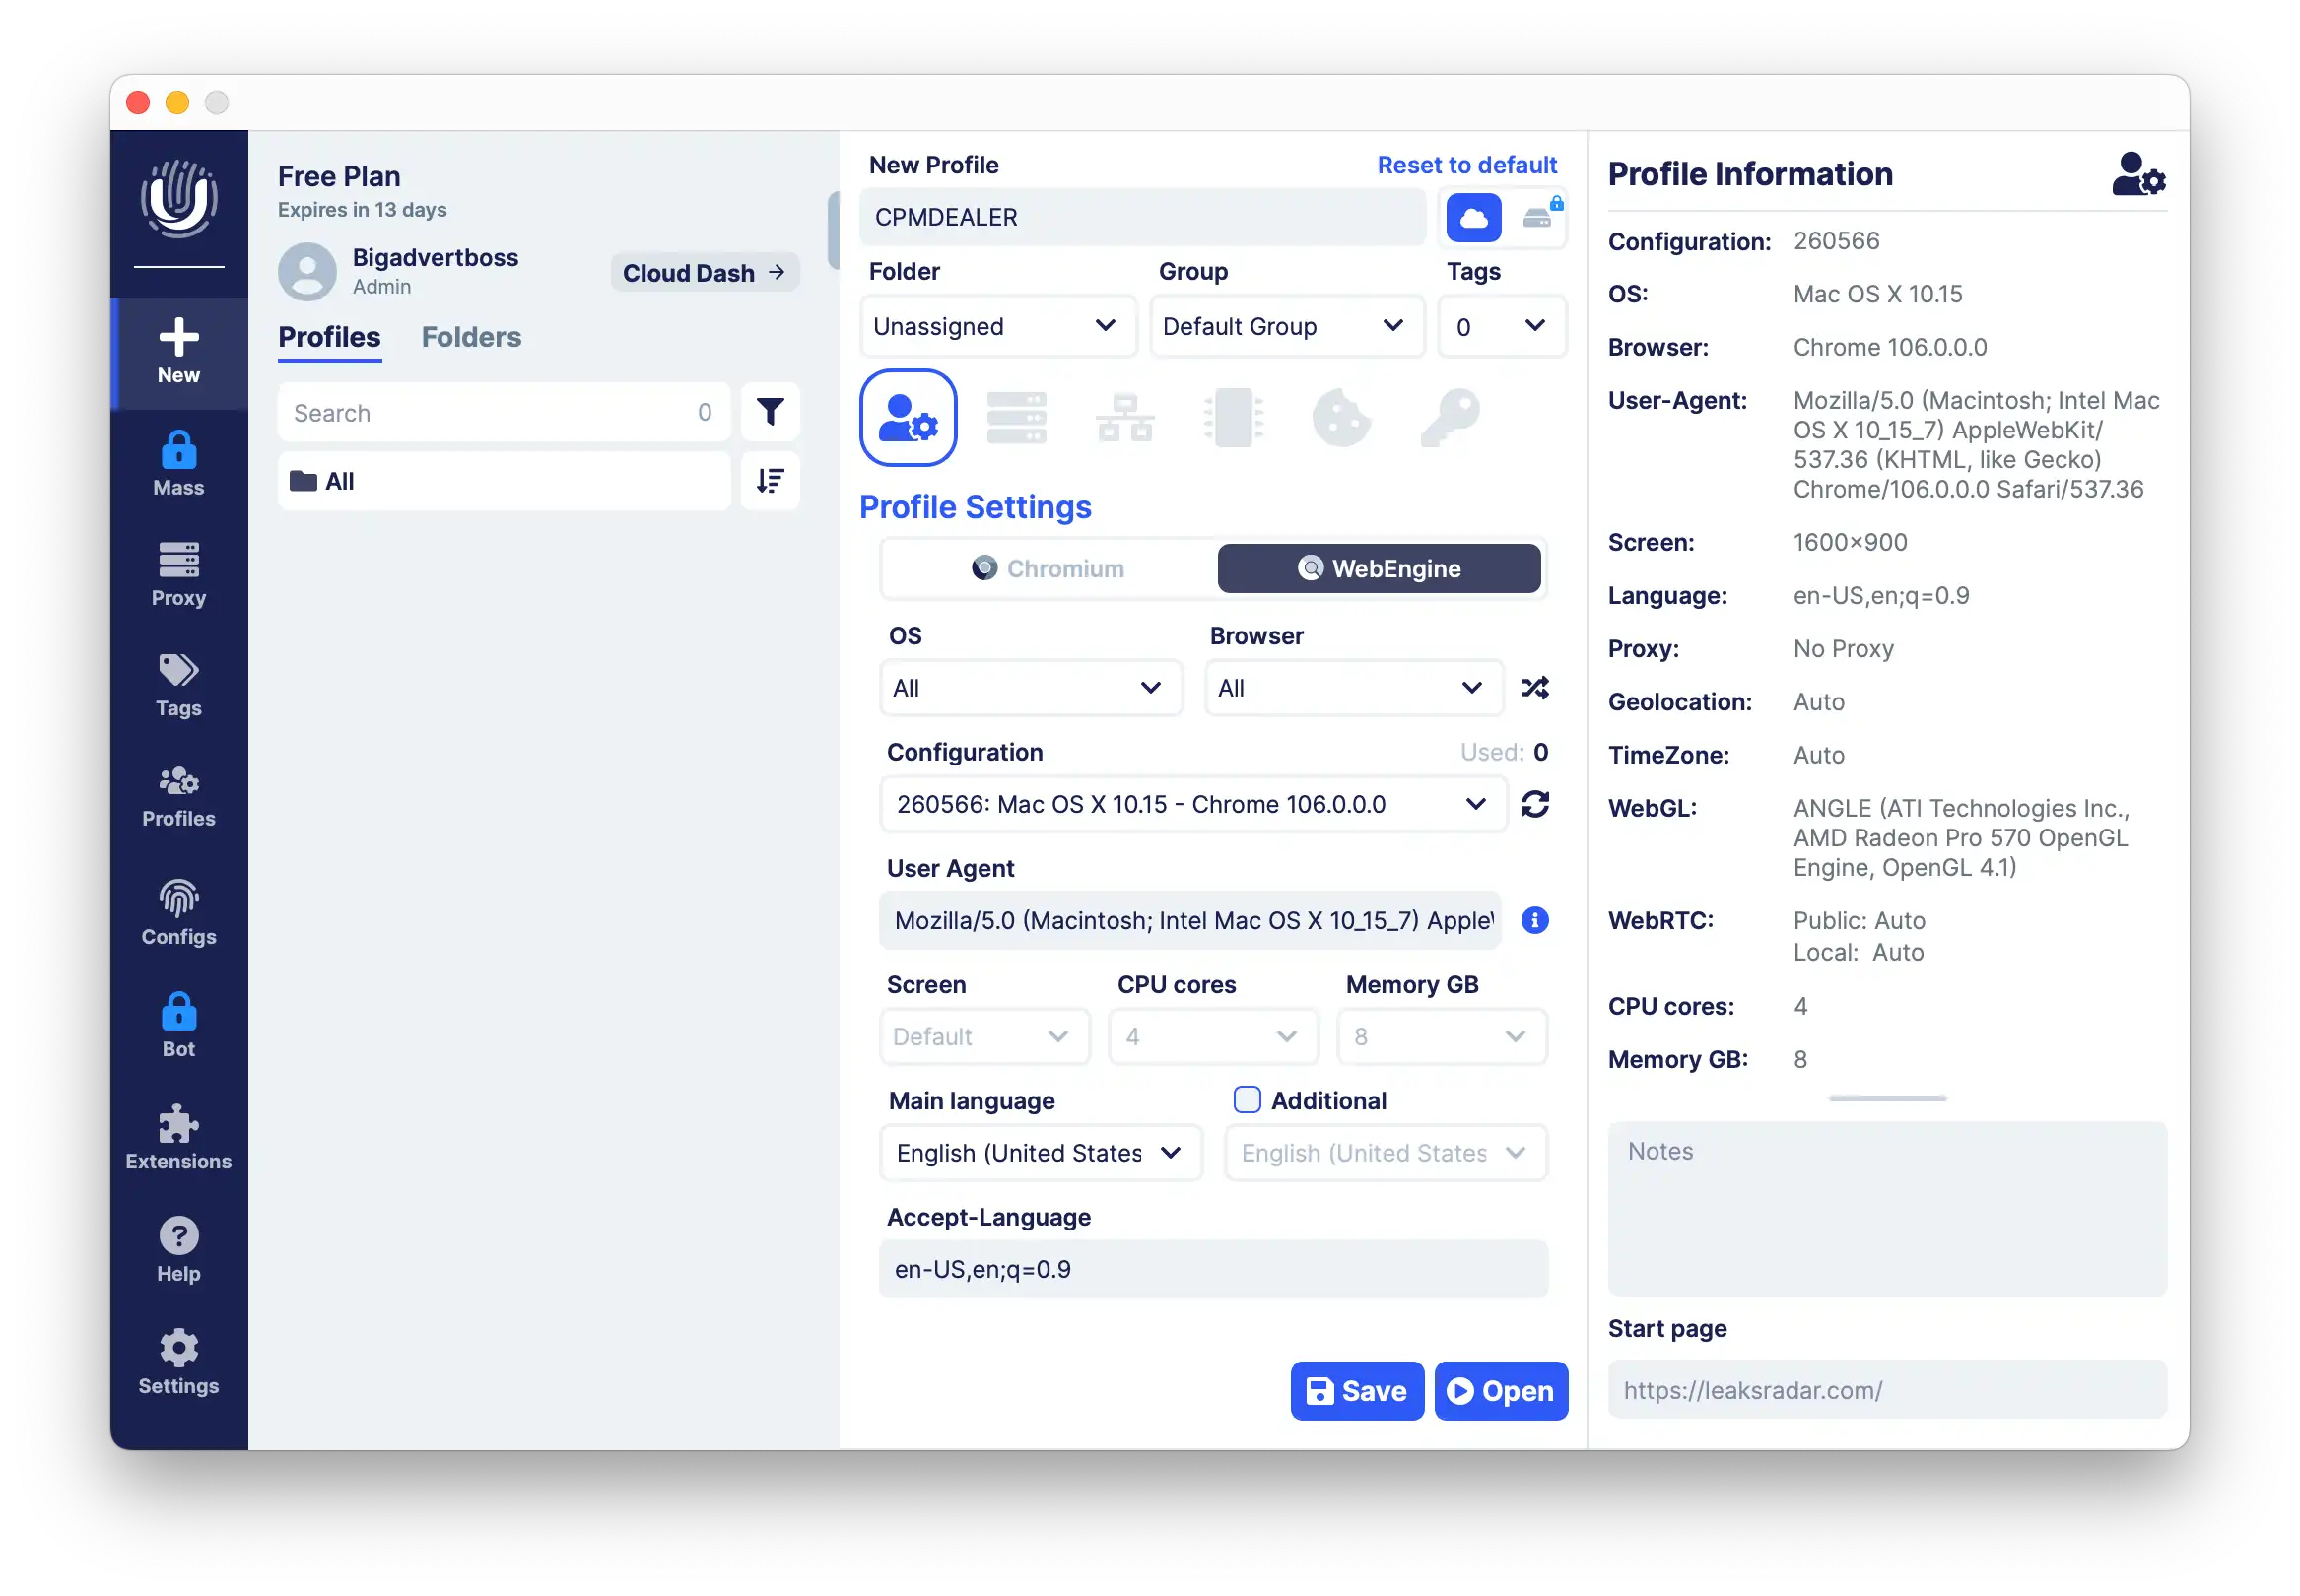Click the Accept-Language field
The height and width of the screenshot is (1596, 2300).
(x=1213, y=1269)
